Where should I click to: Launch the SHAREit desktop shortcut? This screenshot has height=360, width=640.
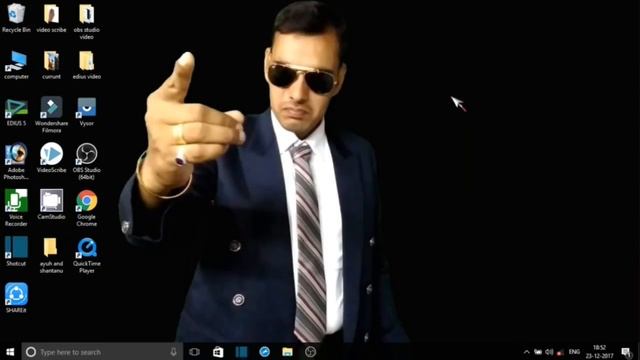click(x=16, y=298)
